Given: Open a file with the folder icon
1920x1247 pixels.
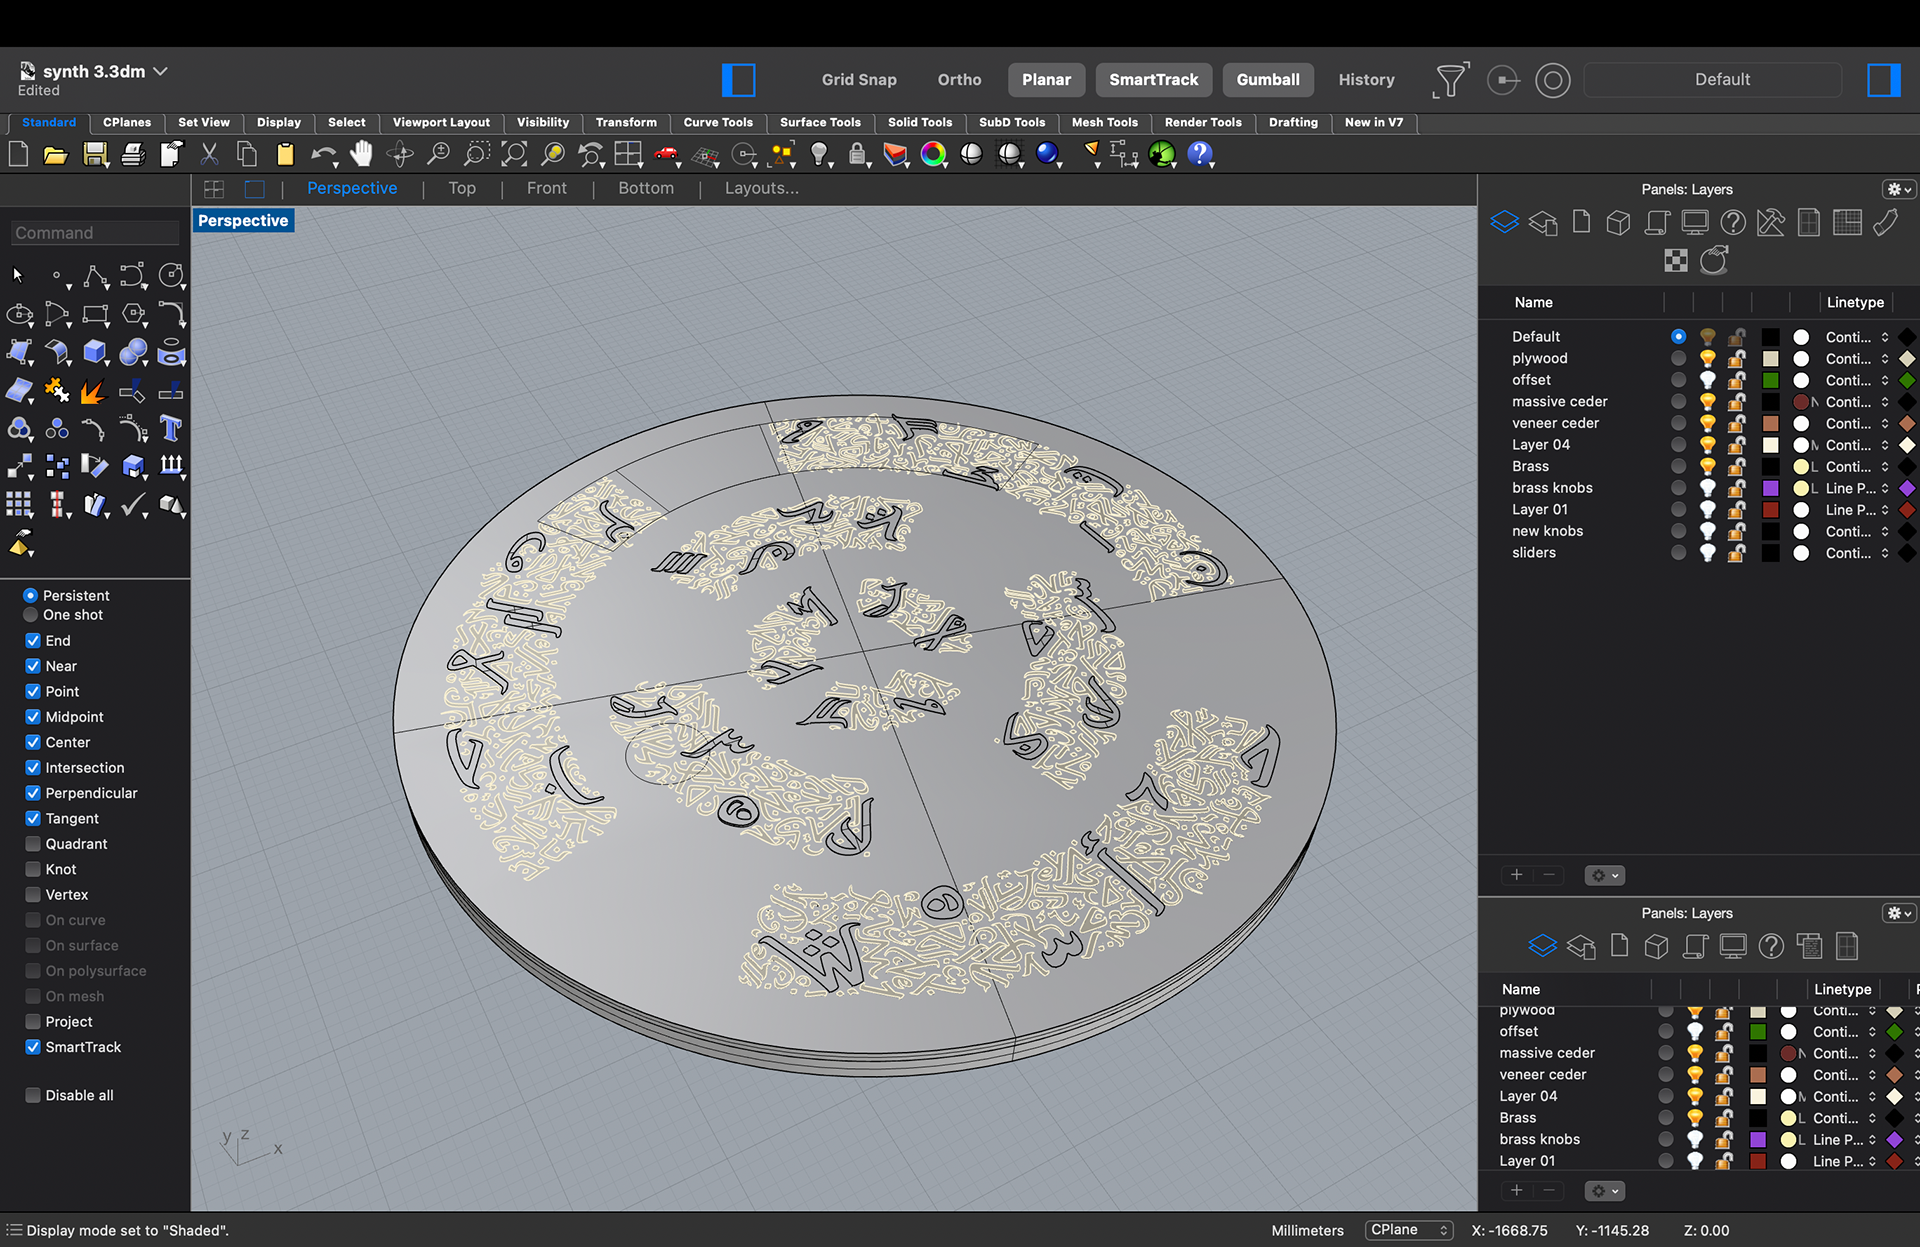Looking at the screenshot, I should (x=56, y=154).
